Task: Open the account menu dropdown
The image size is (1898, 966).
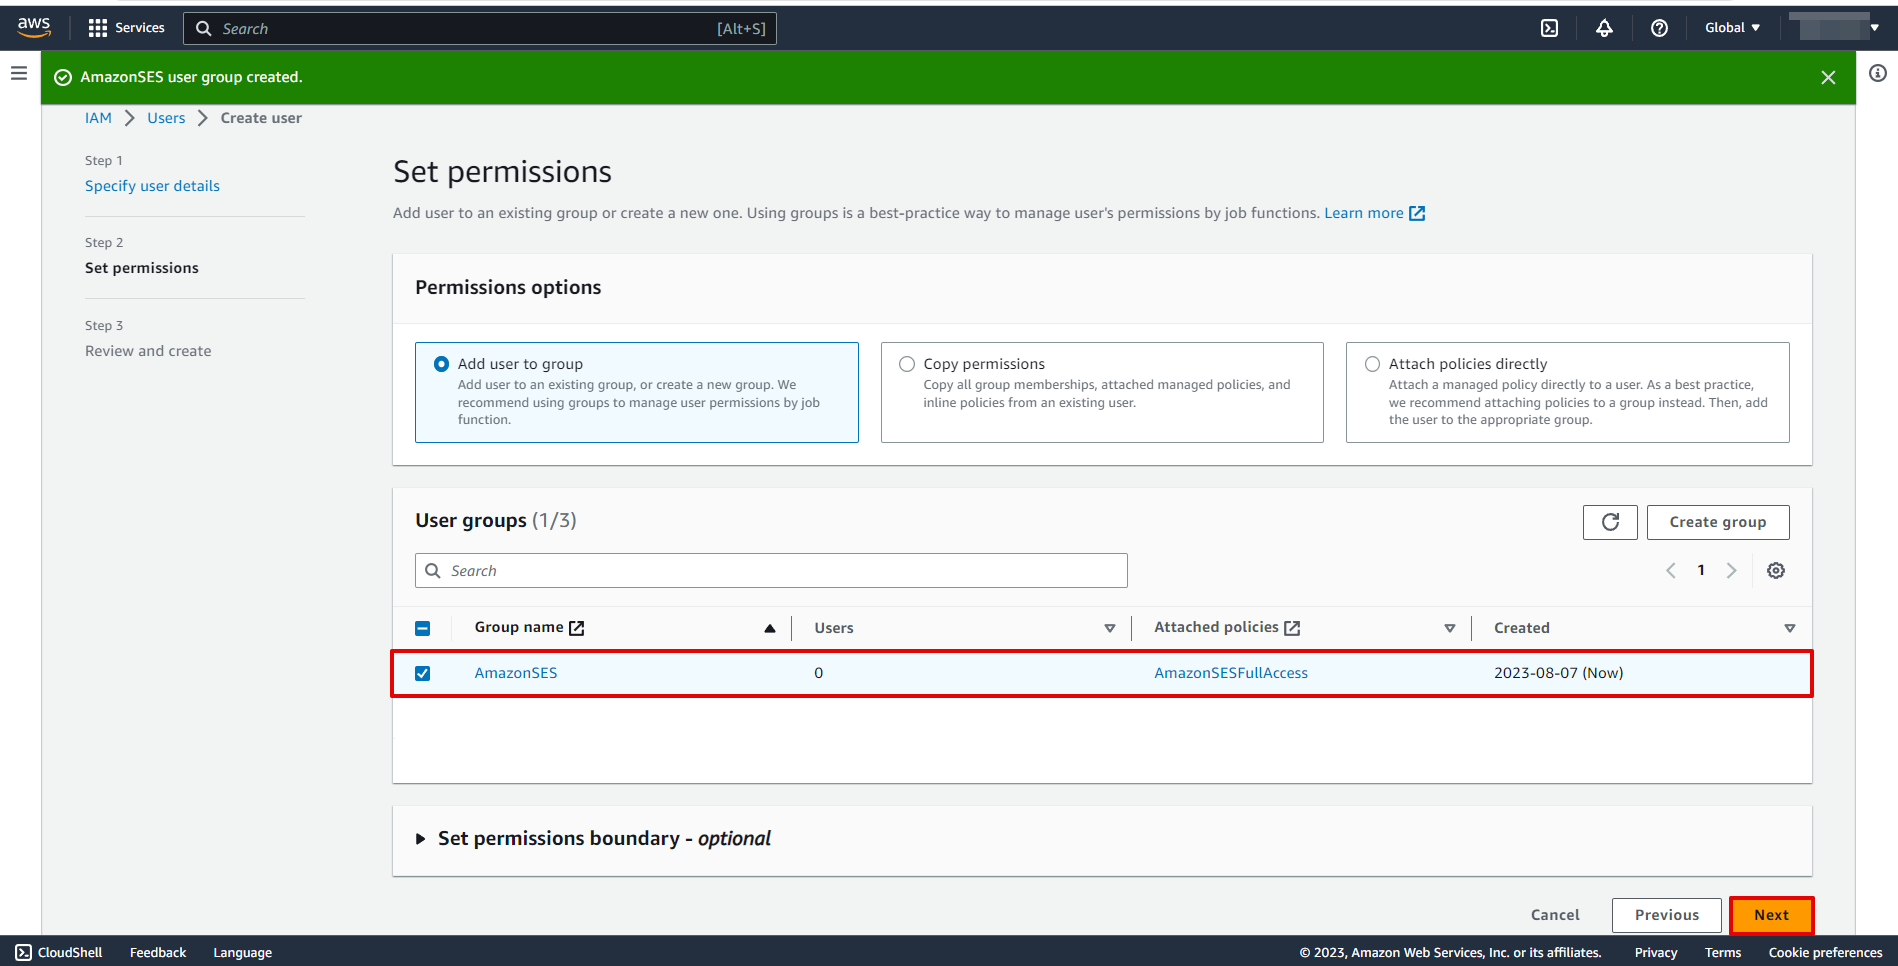Action: (x=1835, y=28)
